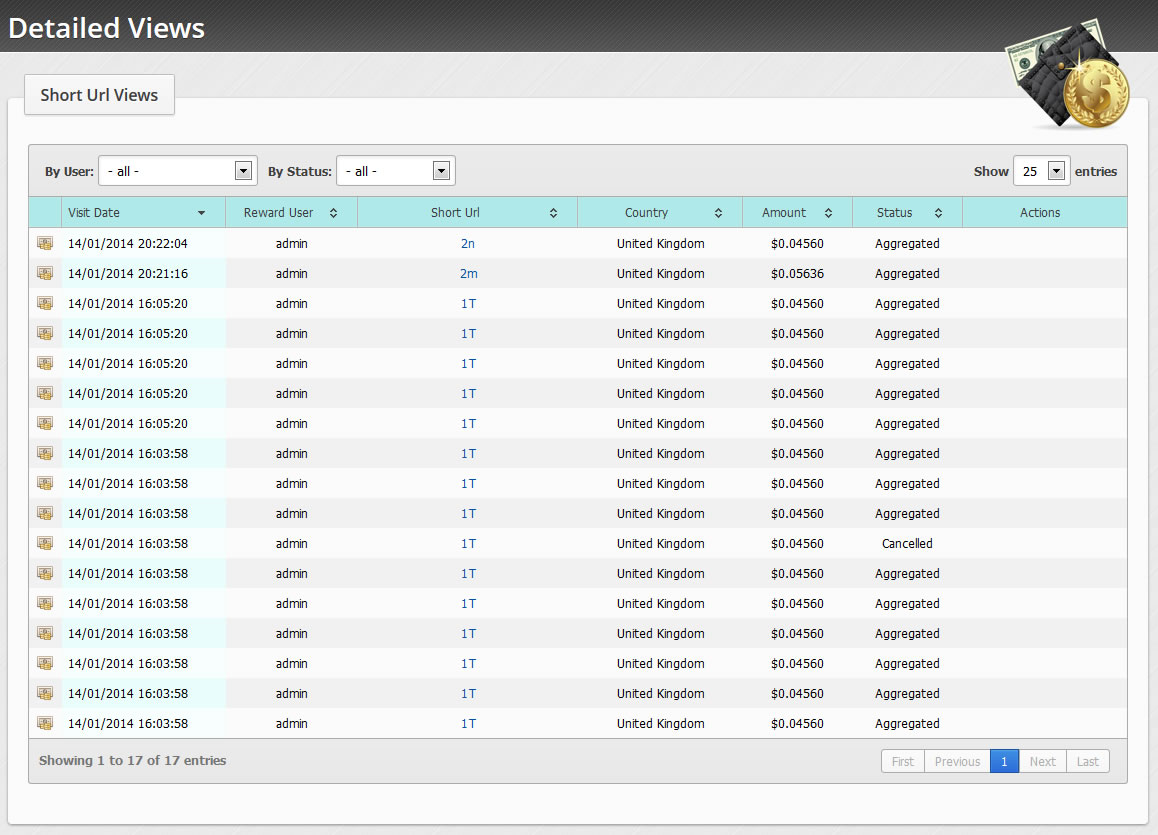Click the row icon in the last table row
The image size is (1158, 835).
click(45, 723)
